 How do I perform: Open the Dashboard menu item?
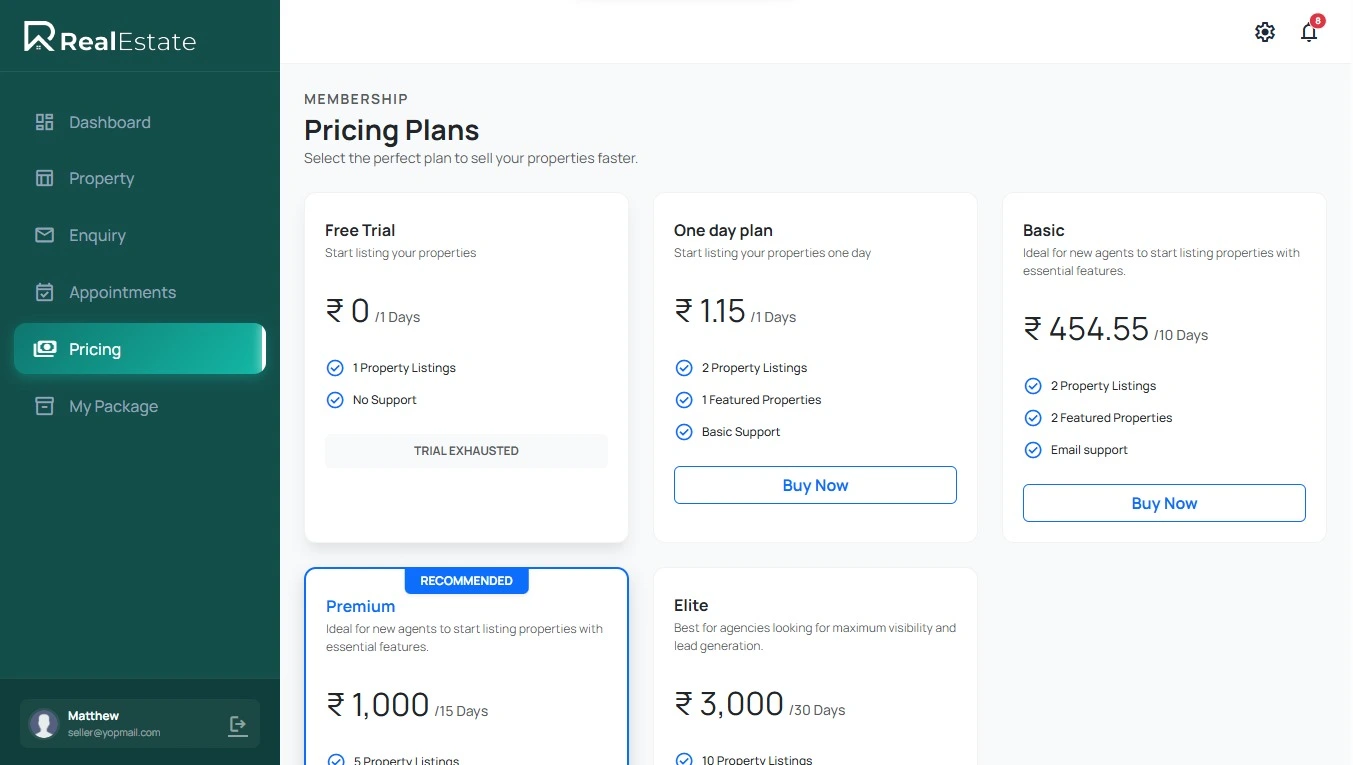tap(110, 122)
